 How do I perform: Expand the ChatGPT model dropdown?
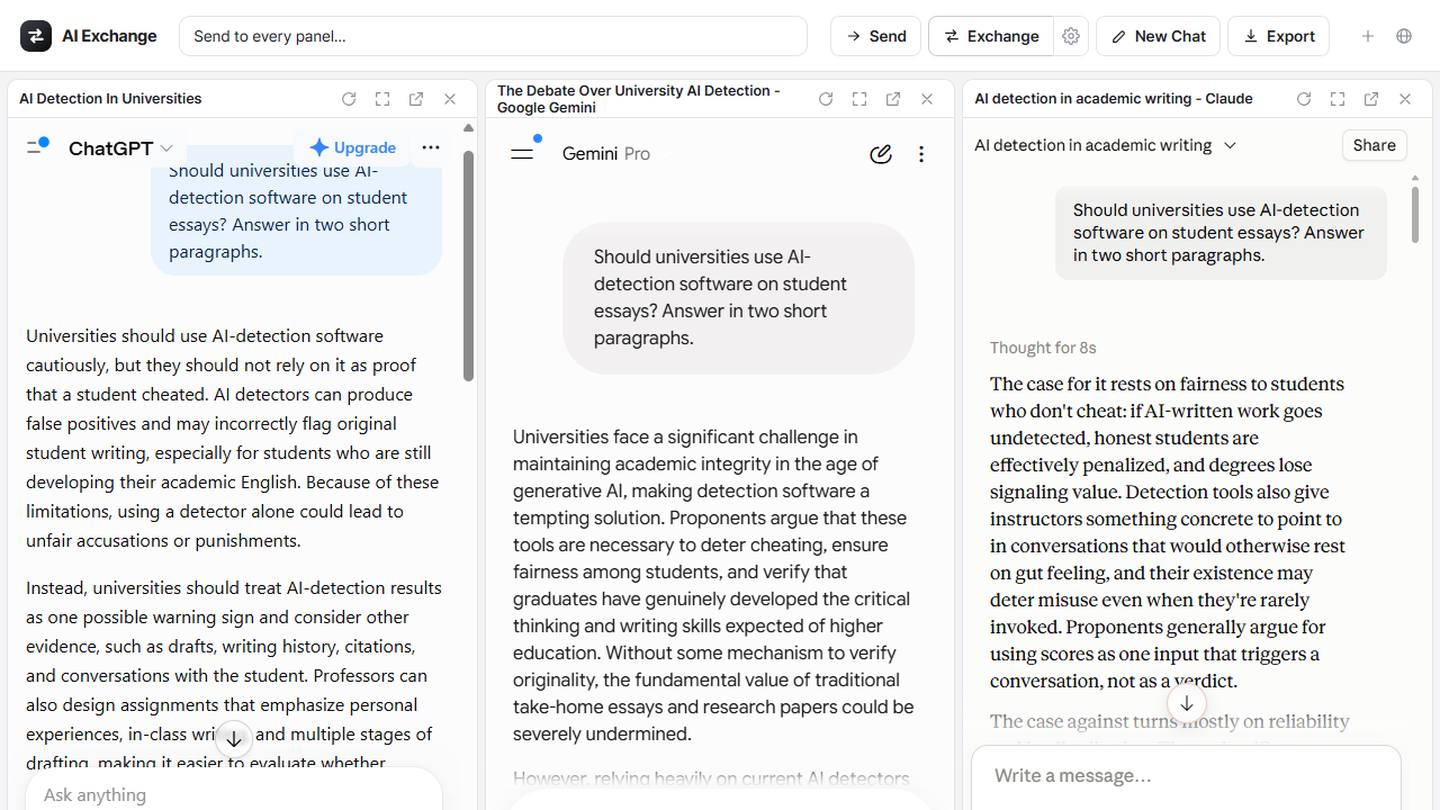(121, 148)
